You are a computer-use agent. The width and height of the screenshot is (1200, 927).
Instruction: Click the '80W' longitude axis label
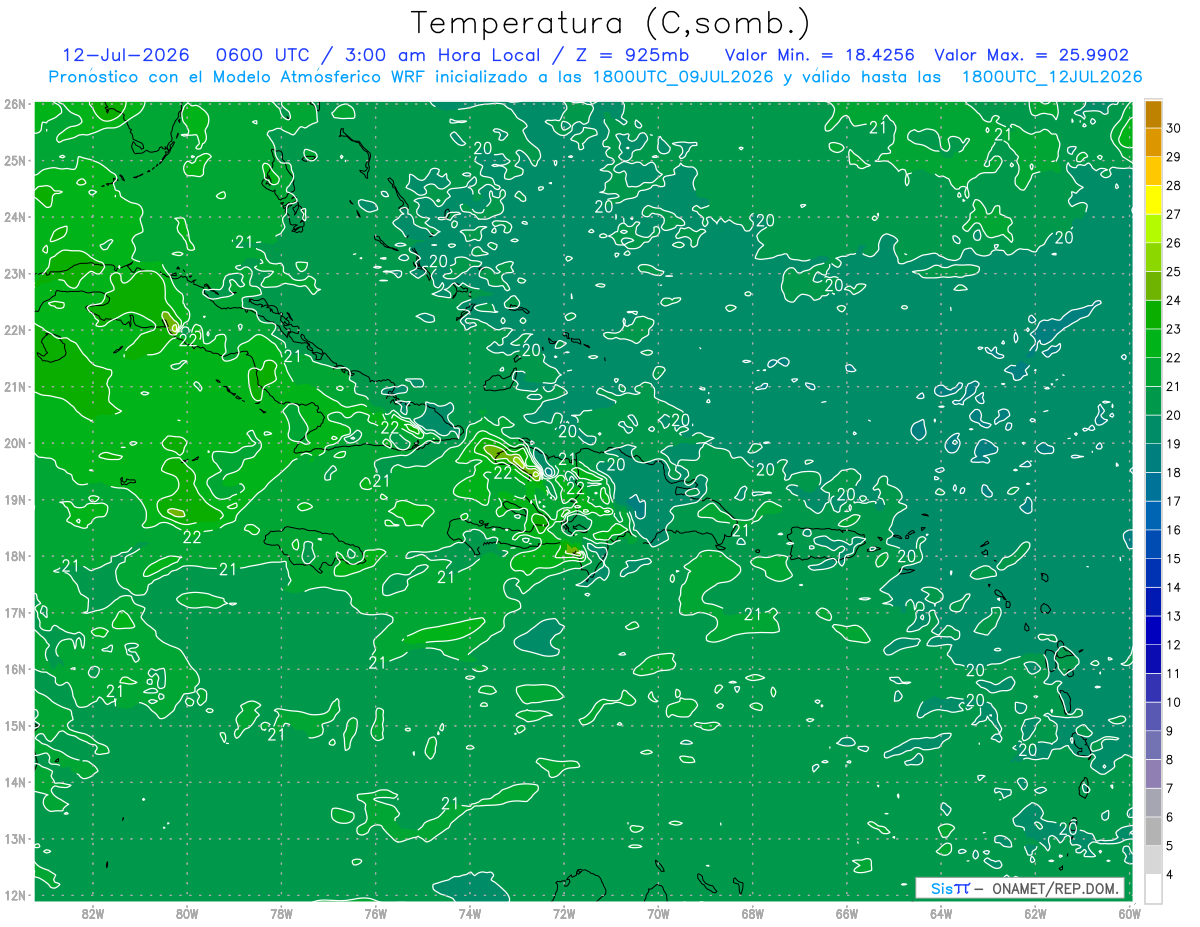[187, 913]
